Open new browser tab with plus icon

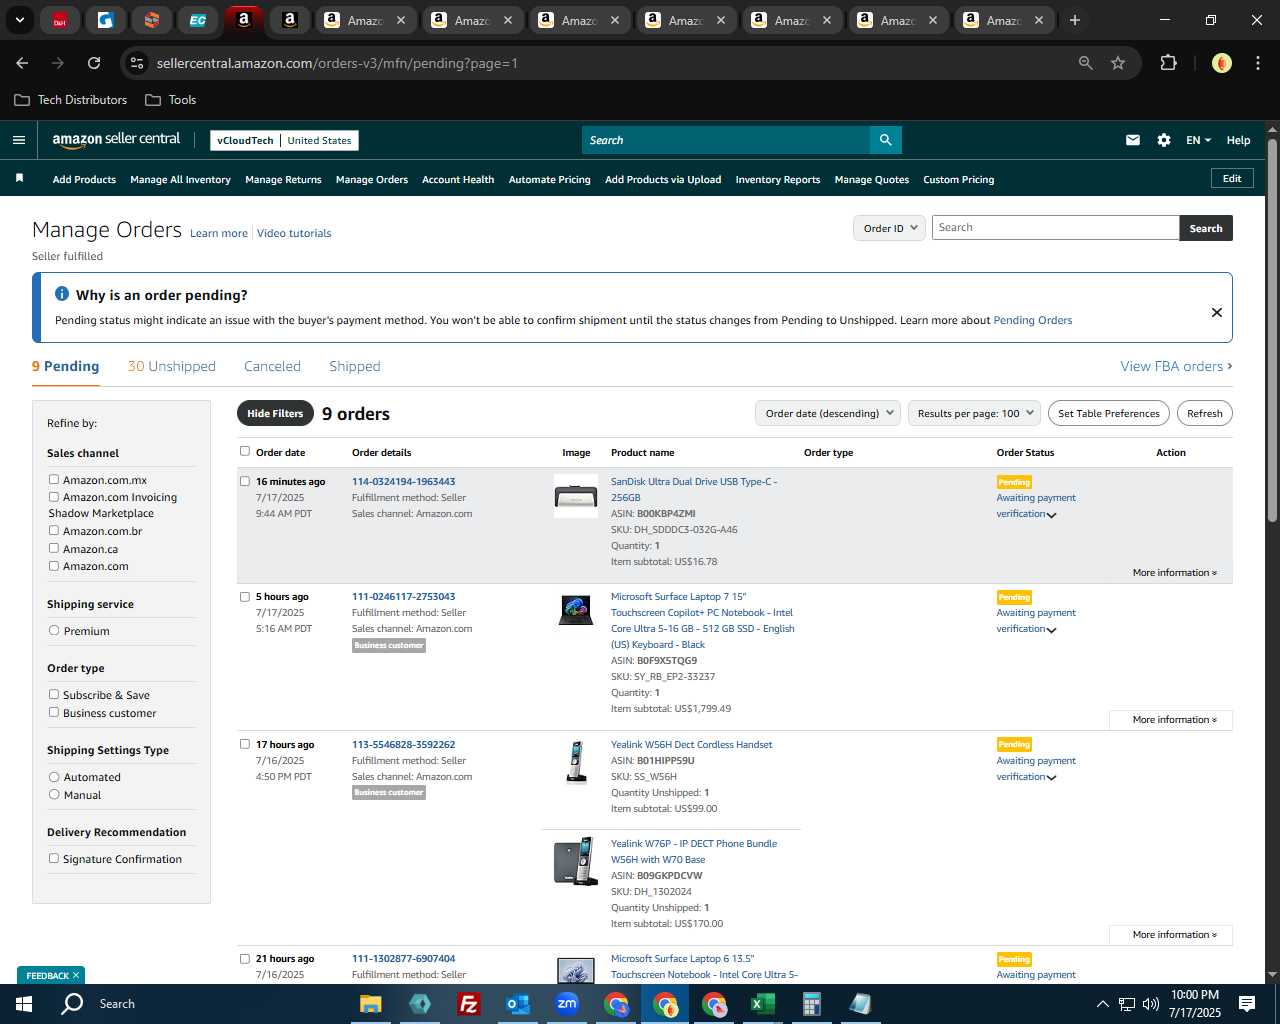coord(1075,20)
